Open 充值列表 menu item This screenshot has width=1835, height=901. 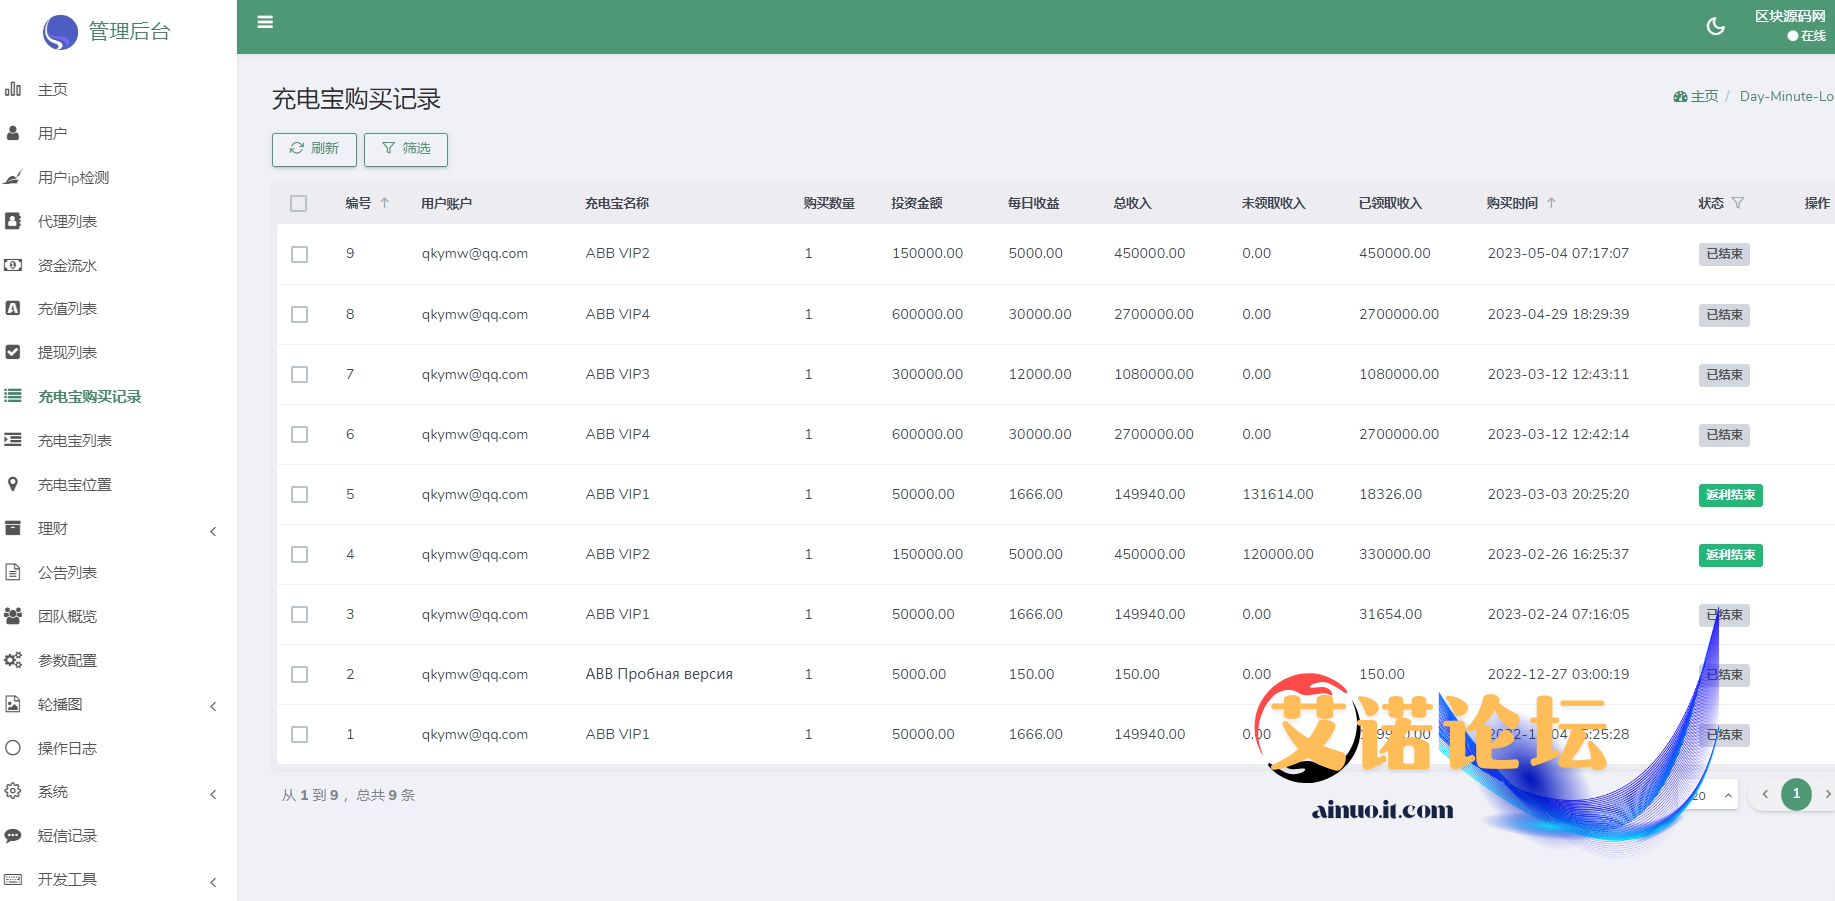[x=118, y=308]
